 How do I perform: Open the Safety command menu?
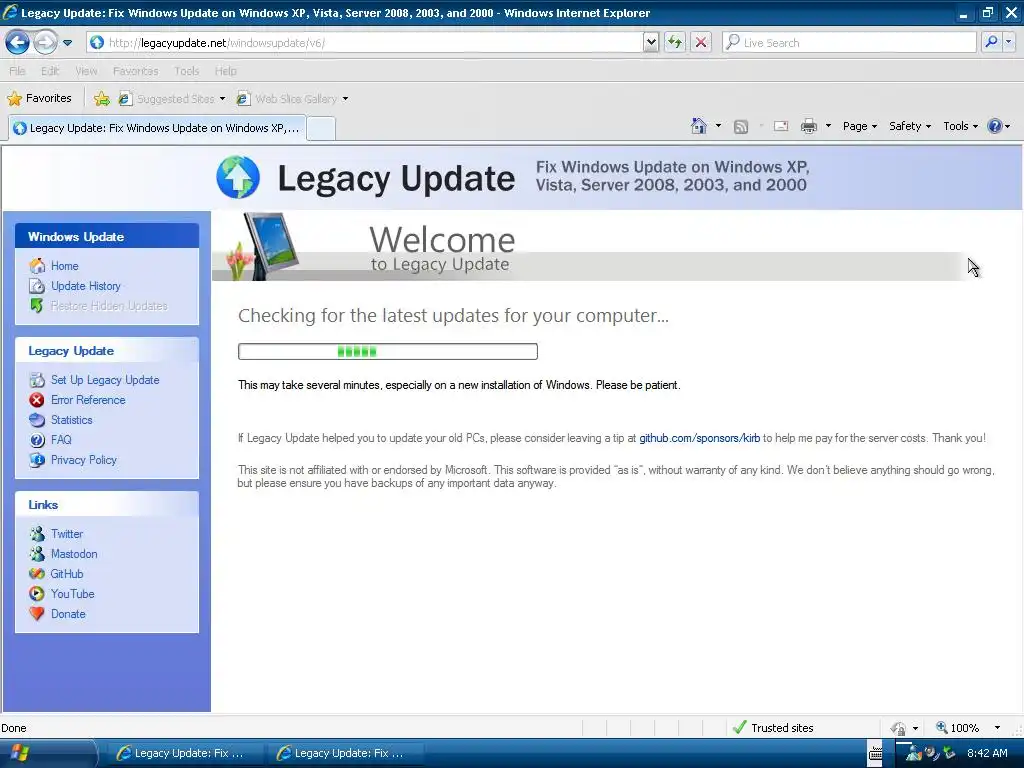point(910,126)
